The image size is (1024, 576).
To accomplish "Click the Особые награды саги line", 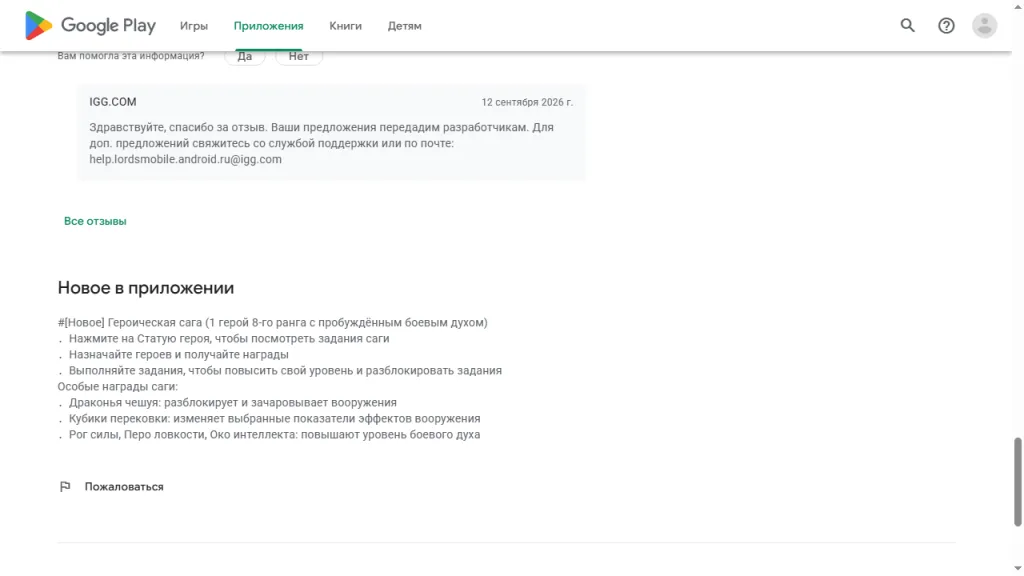I will click(x=118, y=387).
